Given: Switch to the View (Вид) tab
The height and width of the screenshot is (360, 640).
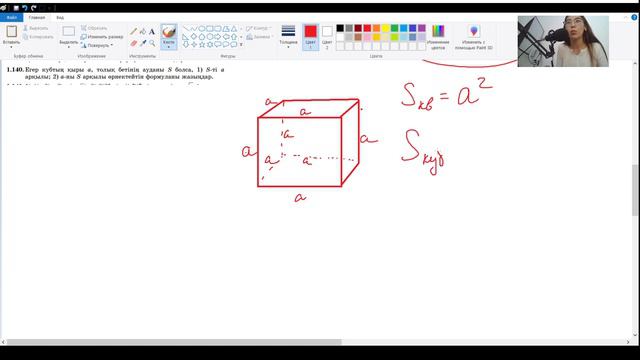Looking at the screenshot, I should pos(60,18).
